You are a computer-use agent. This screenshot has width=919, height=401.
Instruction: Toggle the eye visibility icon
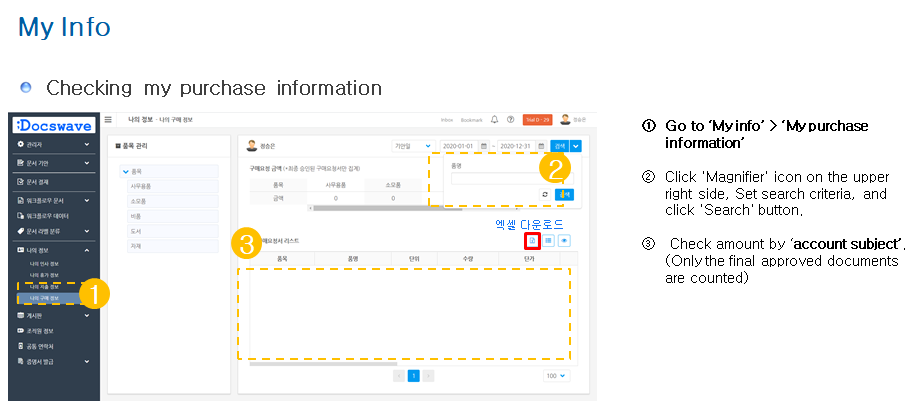click(564, 240)
